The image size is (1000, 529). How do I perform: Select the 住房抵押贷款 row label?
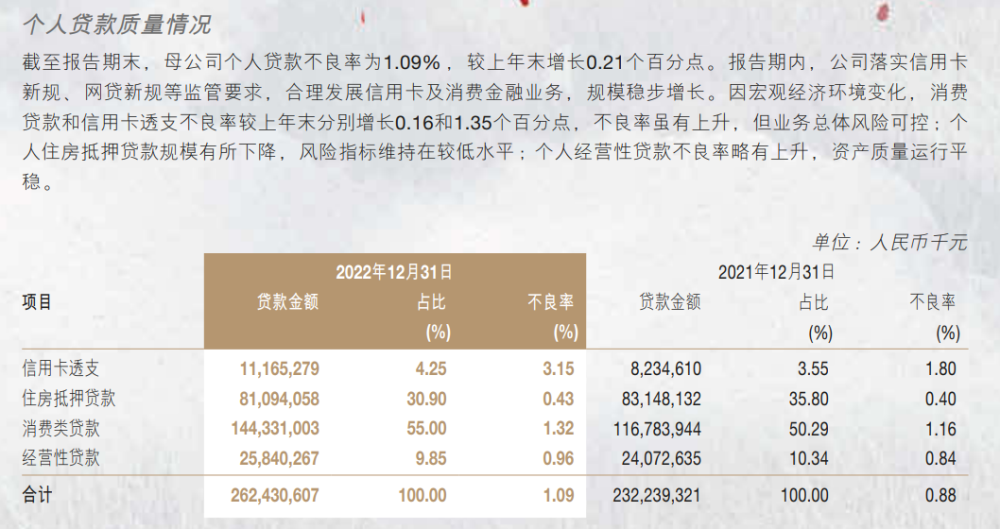coord(69,399)
